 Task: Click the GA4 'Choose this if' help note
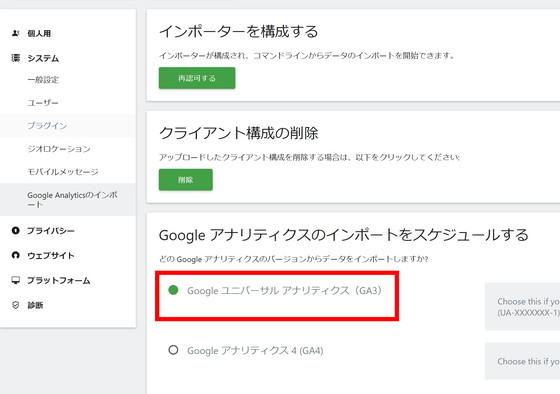[522, 361]
